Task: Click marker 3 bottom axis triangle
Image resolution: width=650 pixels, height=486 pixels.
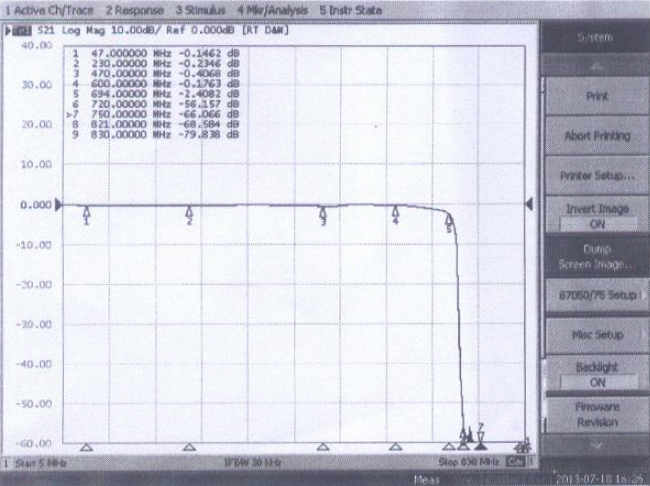Action: [x=323, y=447]
